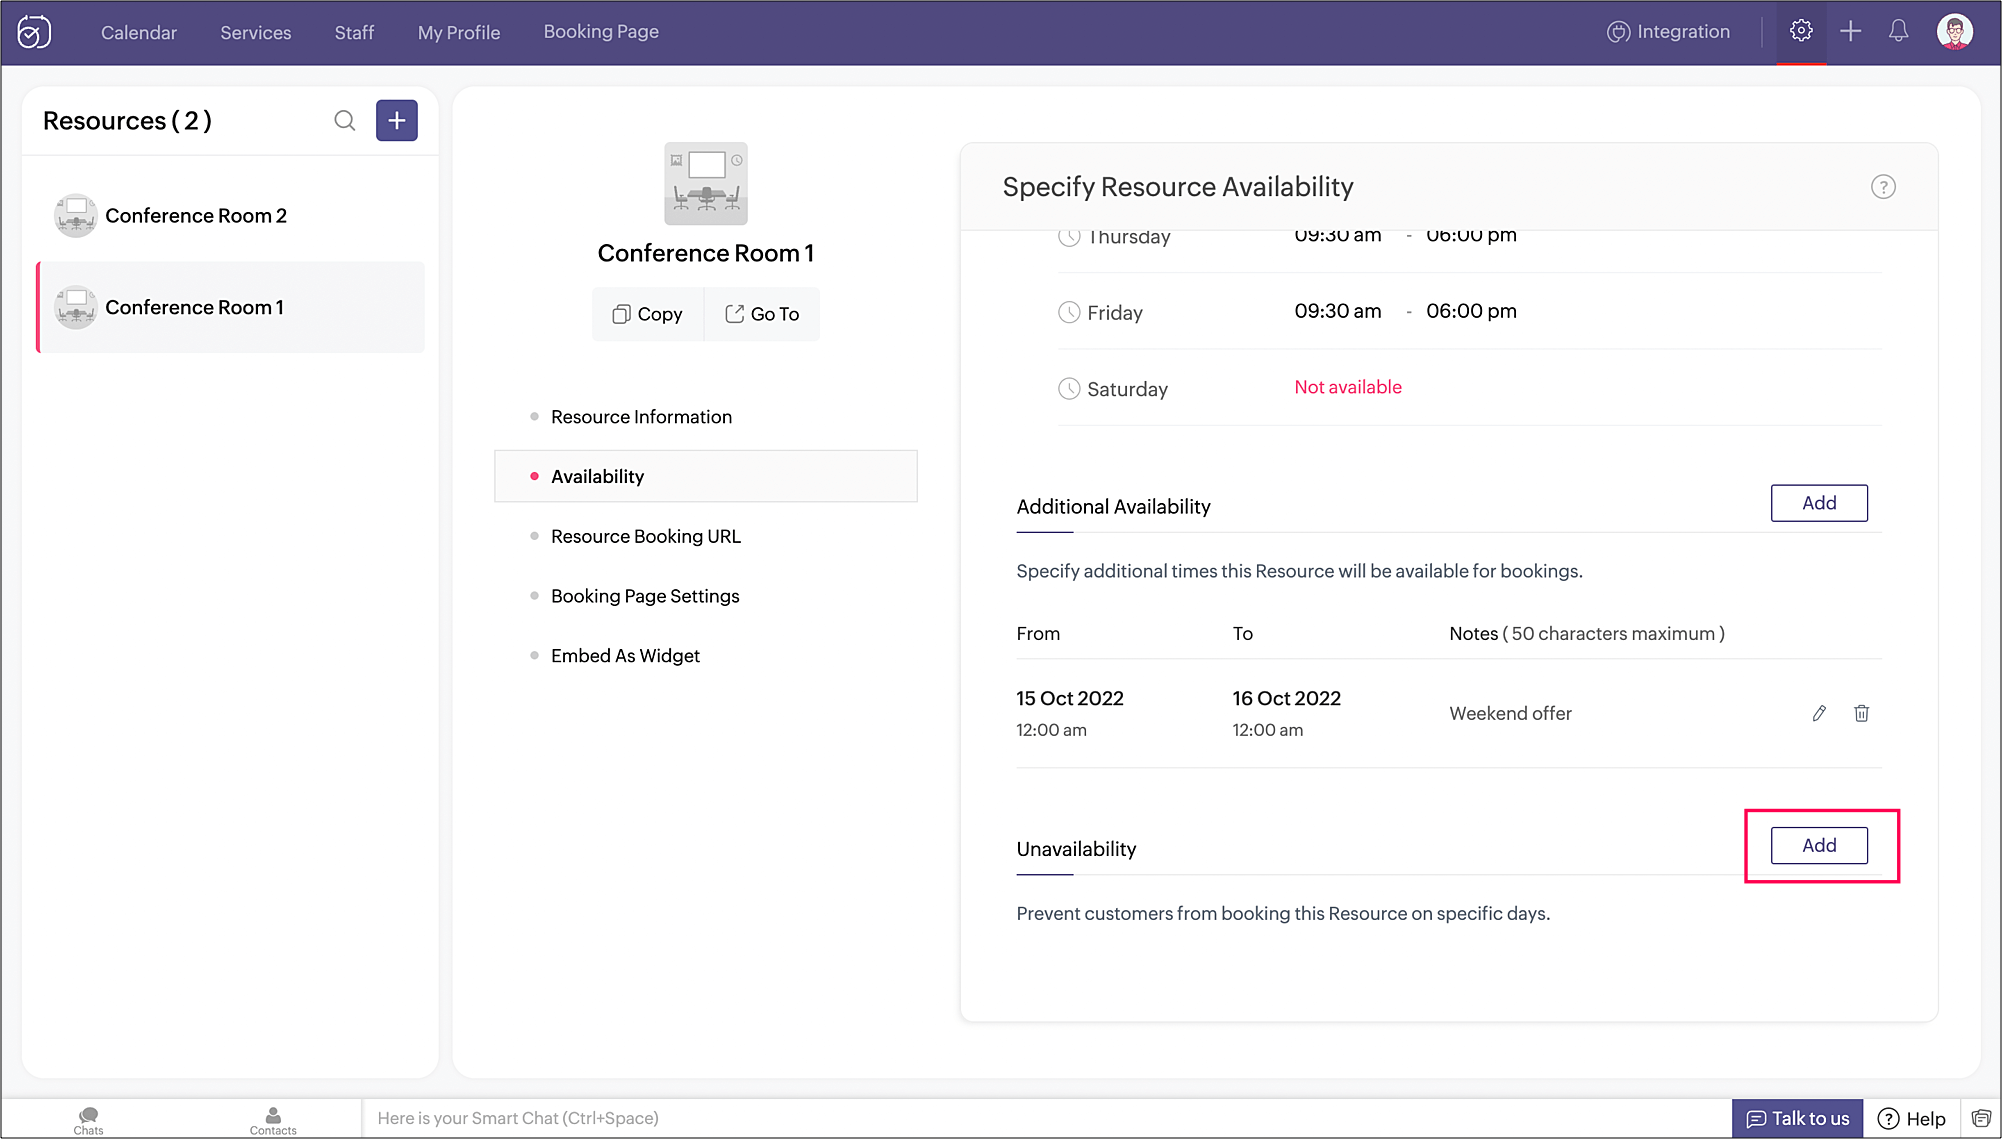Open the Availability section
The height and width of the screenshot is (1139, 2002).
tap(706, 476)
